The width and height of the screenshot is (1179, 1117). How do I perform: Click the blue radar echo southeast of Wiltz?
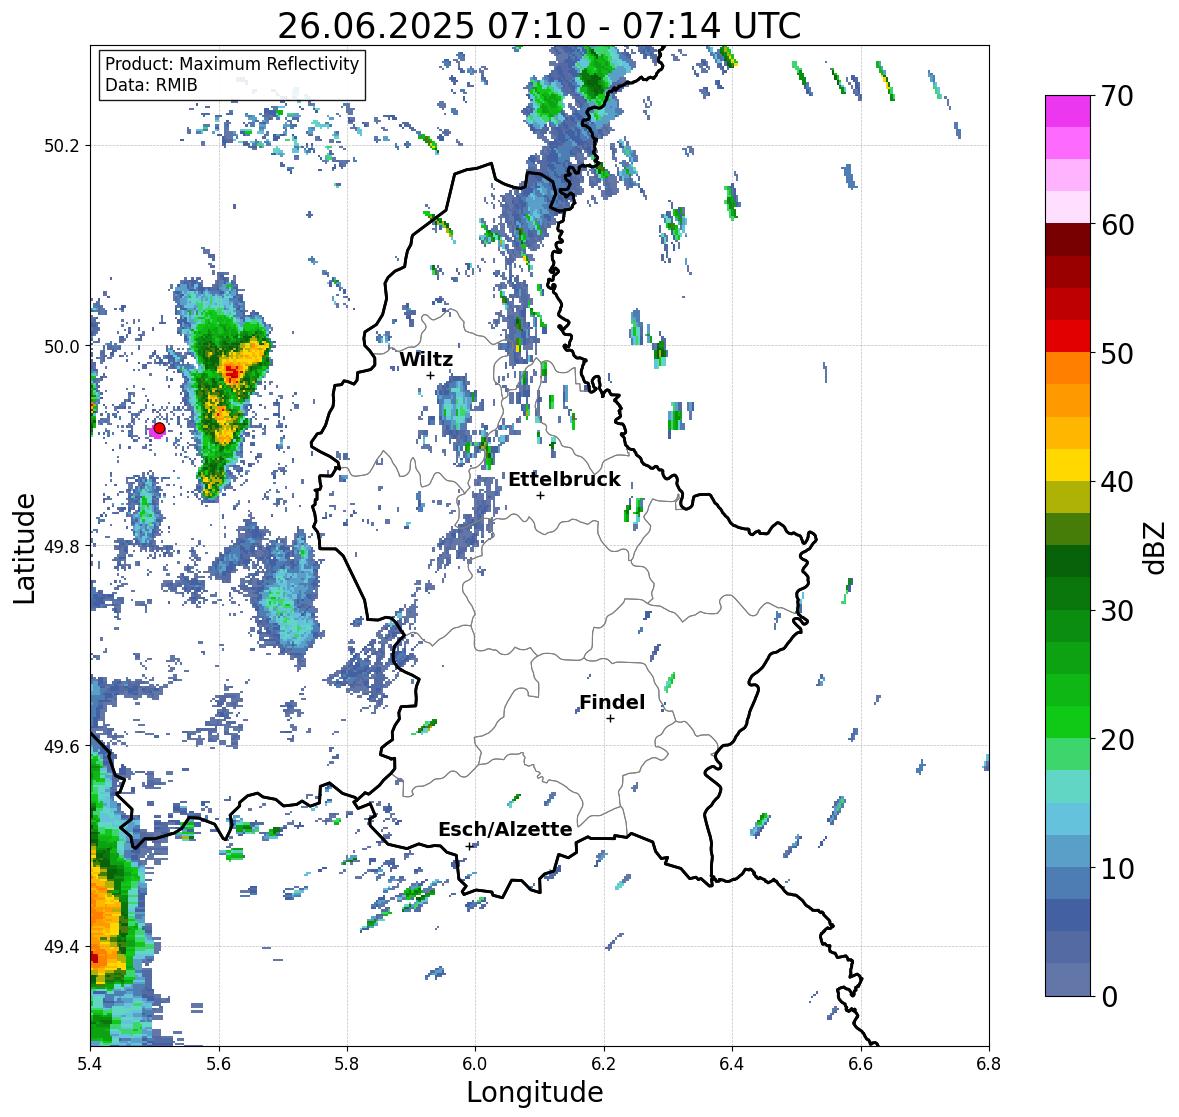click(456, 408)
